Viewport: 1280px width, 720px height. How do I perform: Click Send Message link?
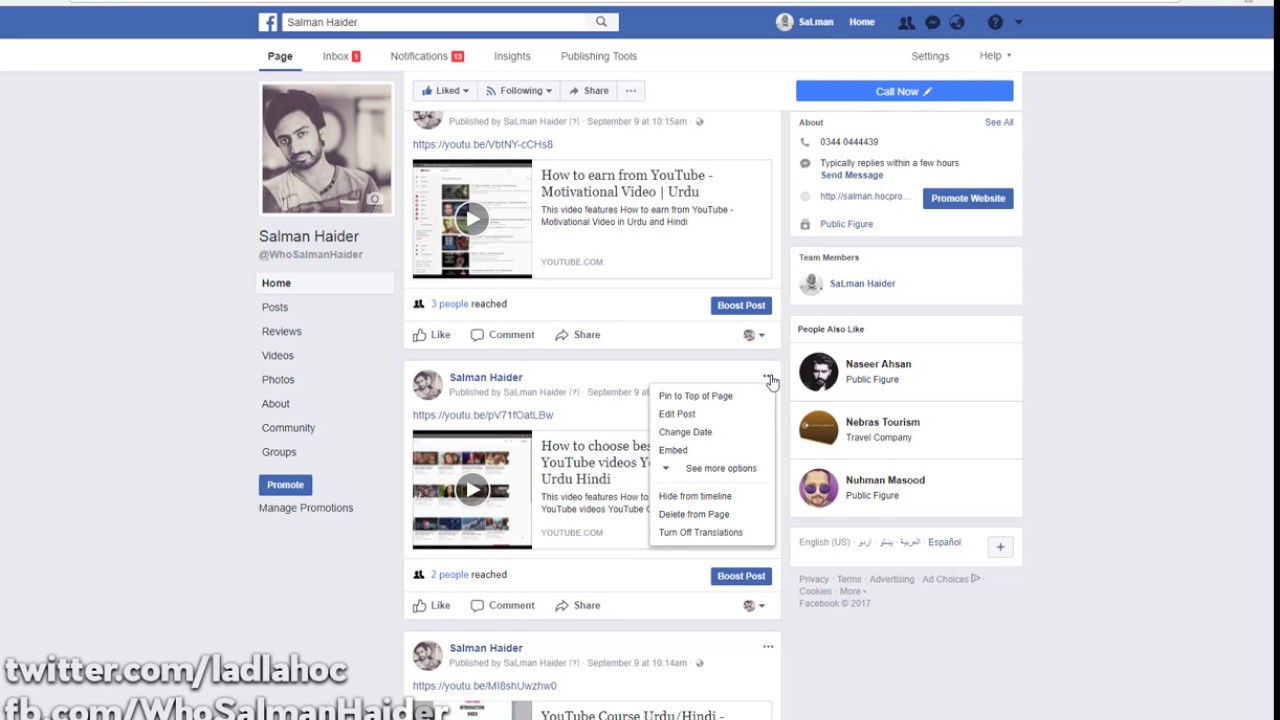[x=852, y=175]
